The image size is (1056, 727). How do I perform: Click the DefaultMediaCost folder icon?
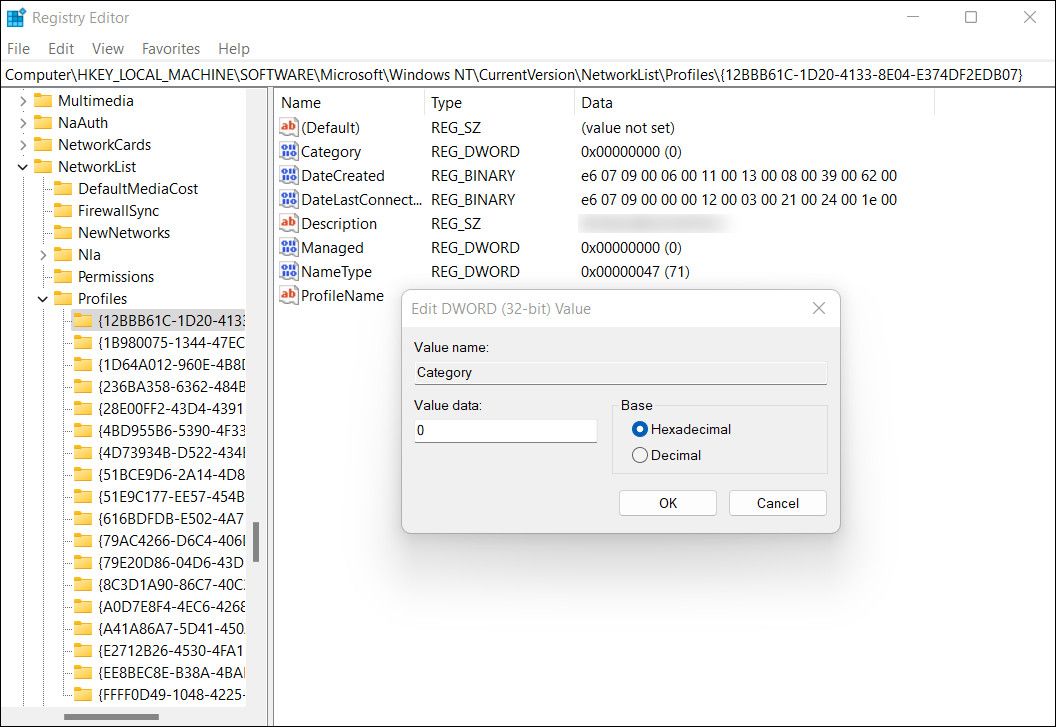tap(63, 189)
